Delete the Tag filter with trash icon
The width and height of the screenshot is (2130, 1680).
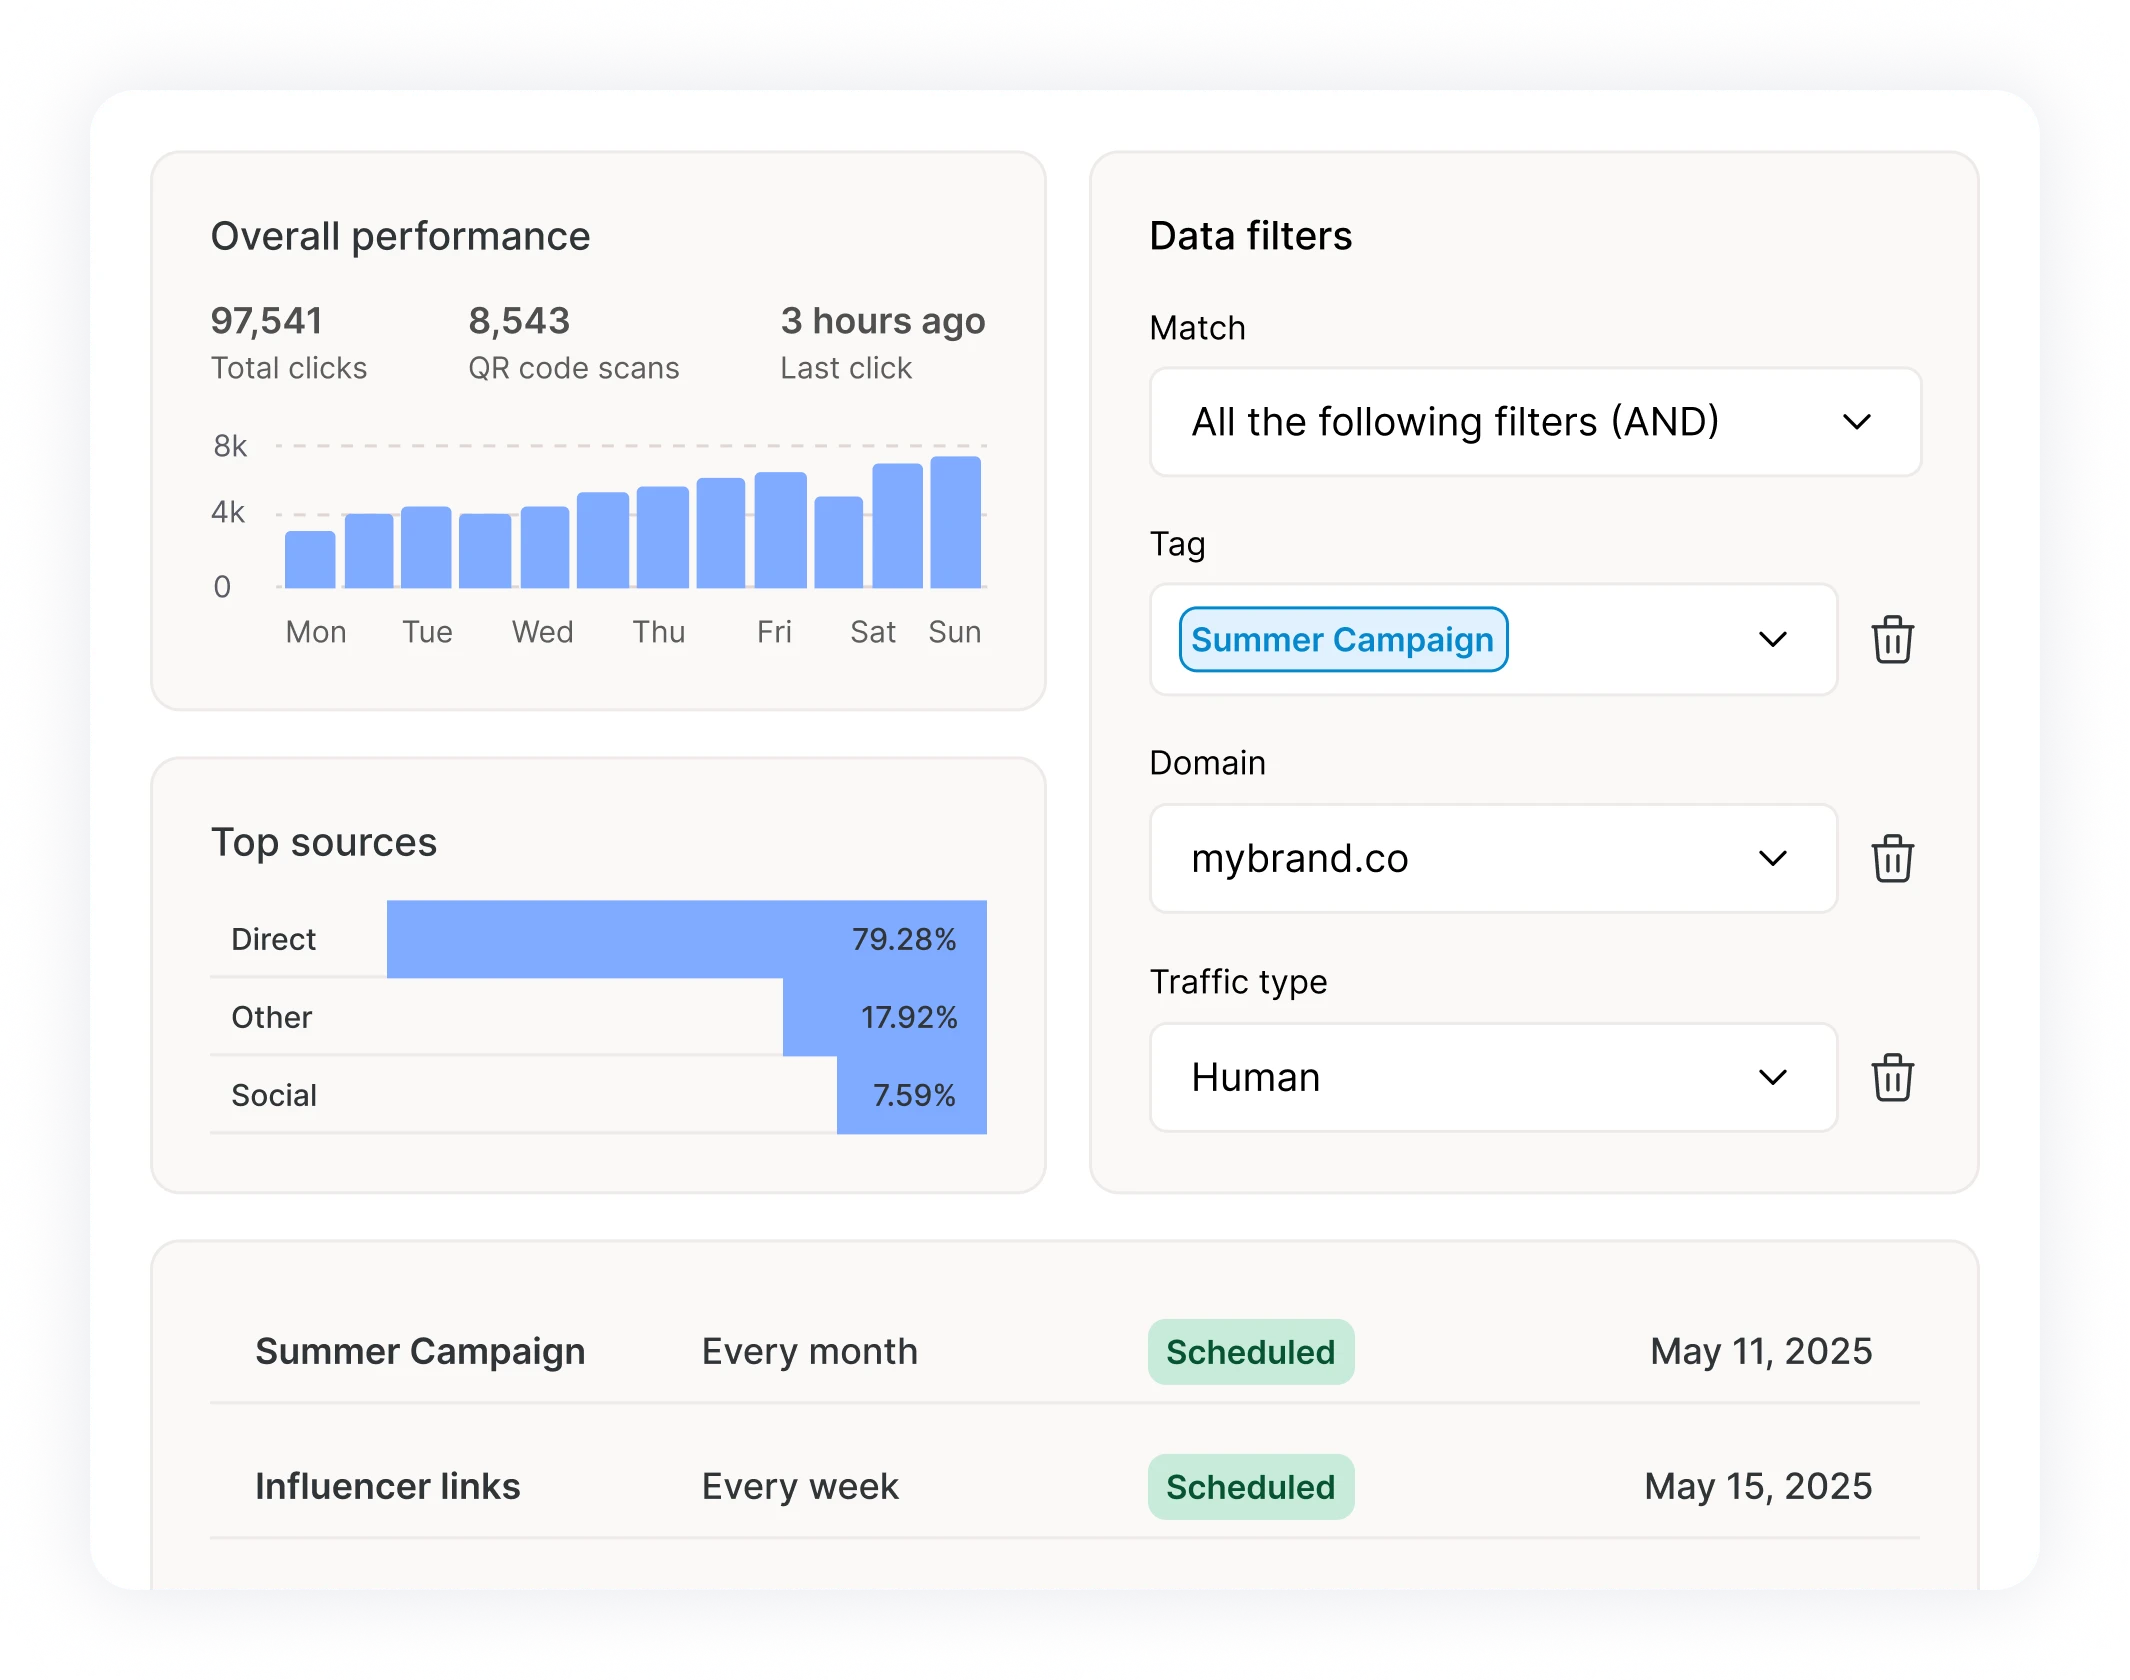(x=1892, y=640)
